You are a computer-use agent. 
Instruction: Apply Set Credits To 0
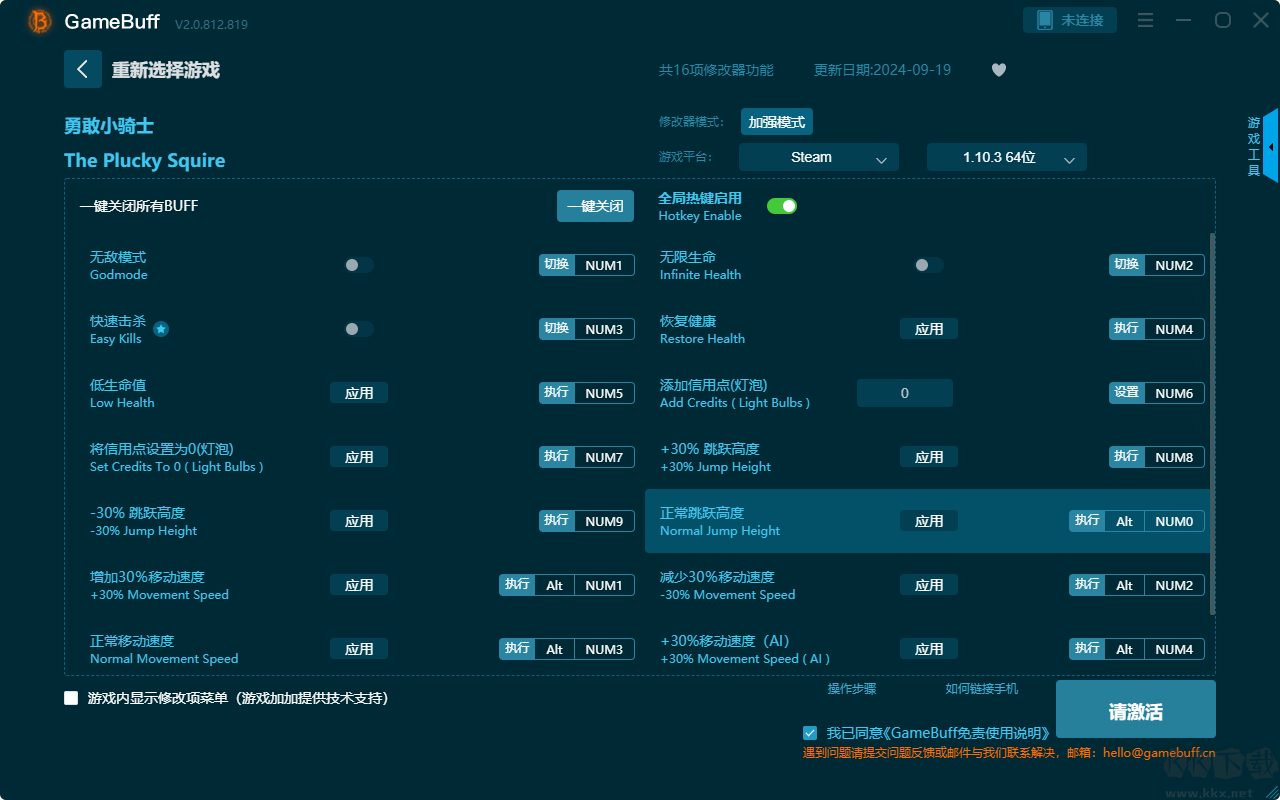pos(359,457)
